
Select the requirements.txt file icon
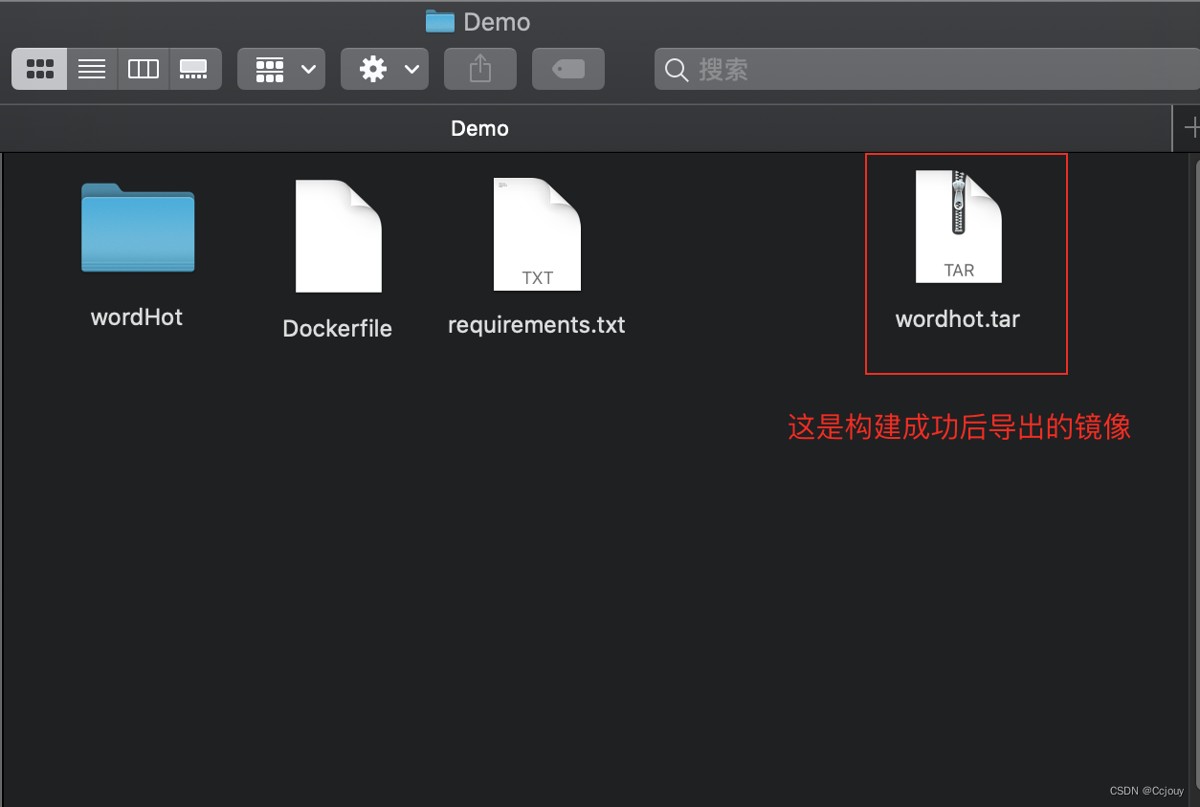click(x=537, y=234)
